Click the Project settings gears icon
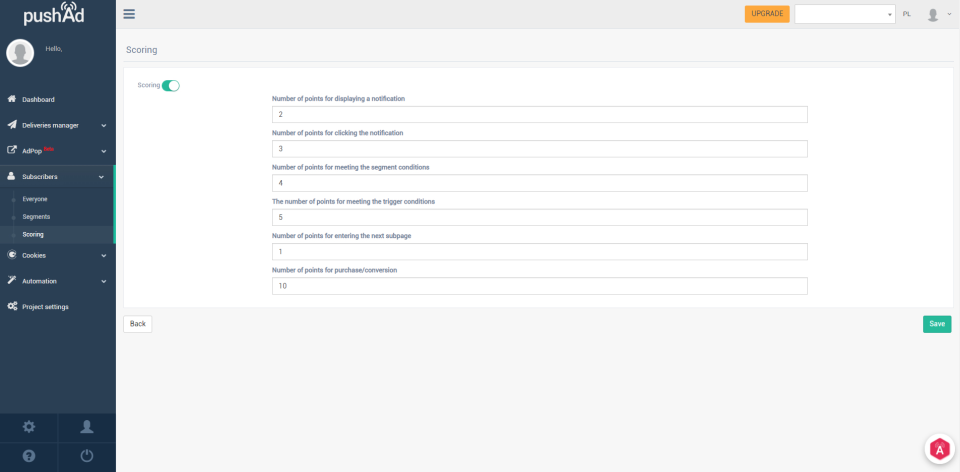This screenshot has height=472, width=960. tap(12, 306)
